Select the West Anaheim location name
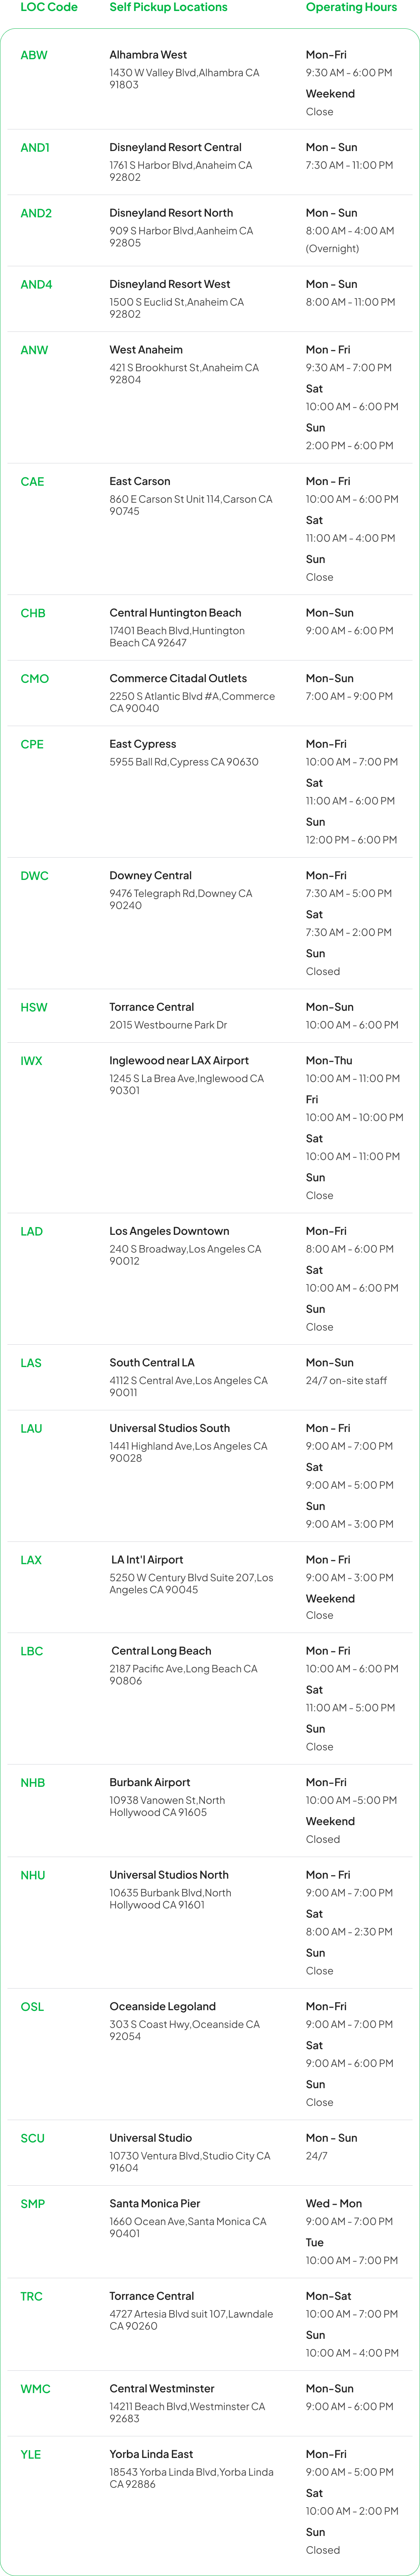Screen dimensions: 420x2576 [146, 350]
